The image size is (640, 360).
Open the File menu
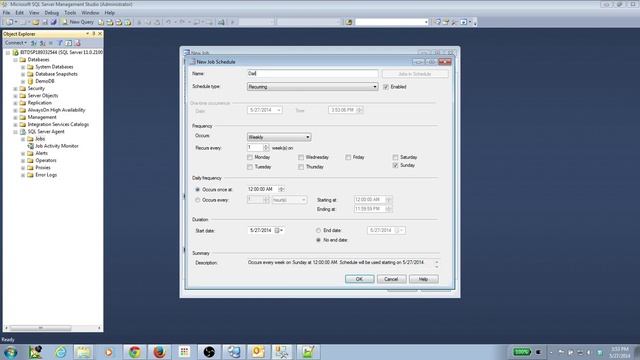[x=7, y=13]
